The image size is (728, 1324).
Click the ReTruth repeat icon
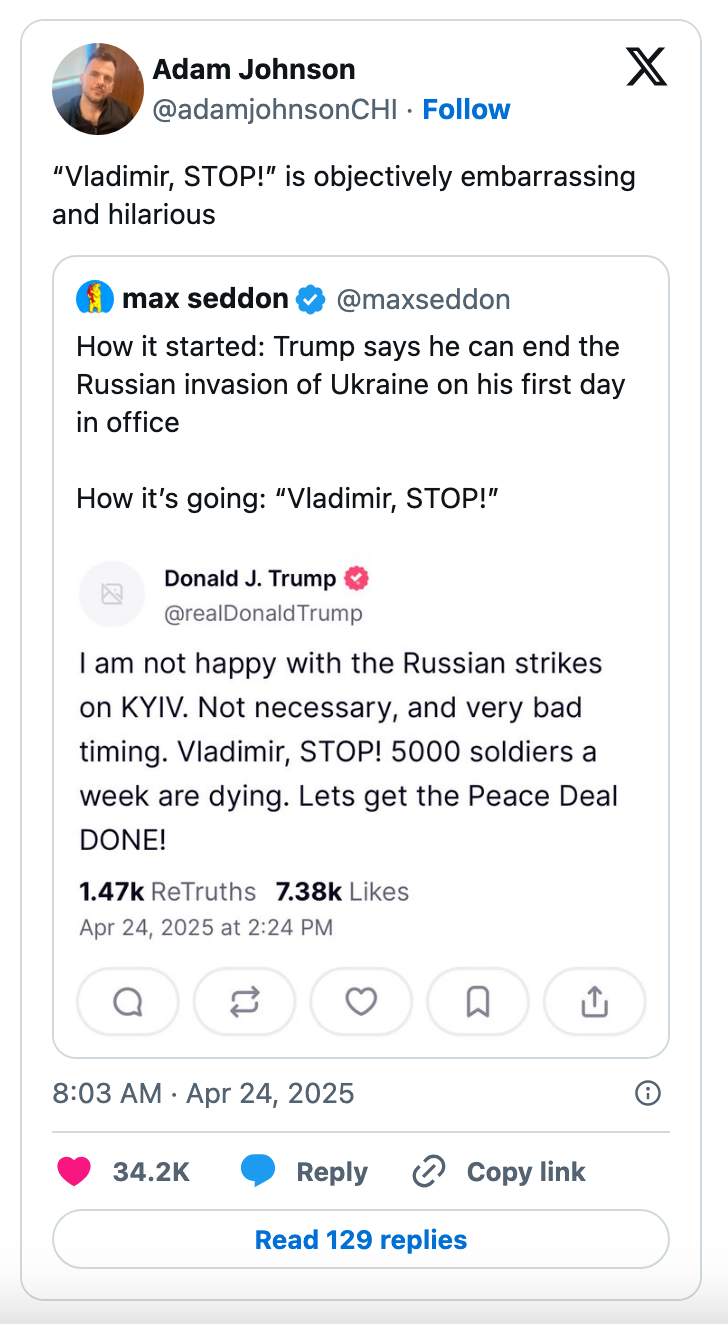[244, 1001]
